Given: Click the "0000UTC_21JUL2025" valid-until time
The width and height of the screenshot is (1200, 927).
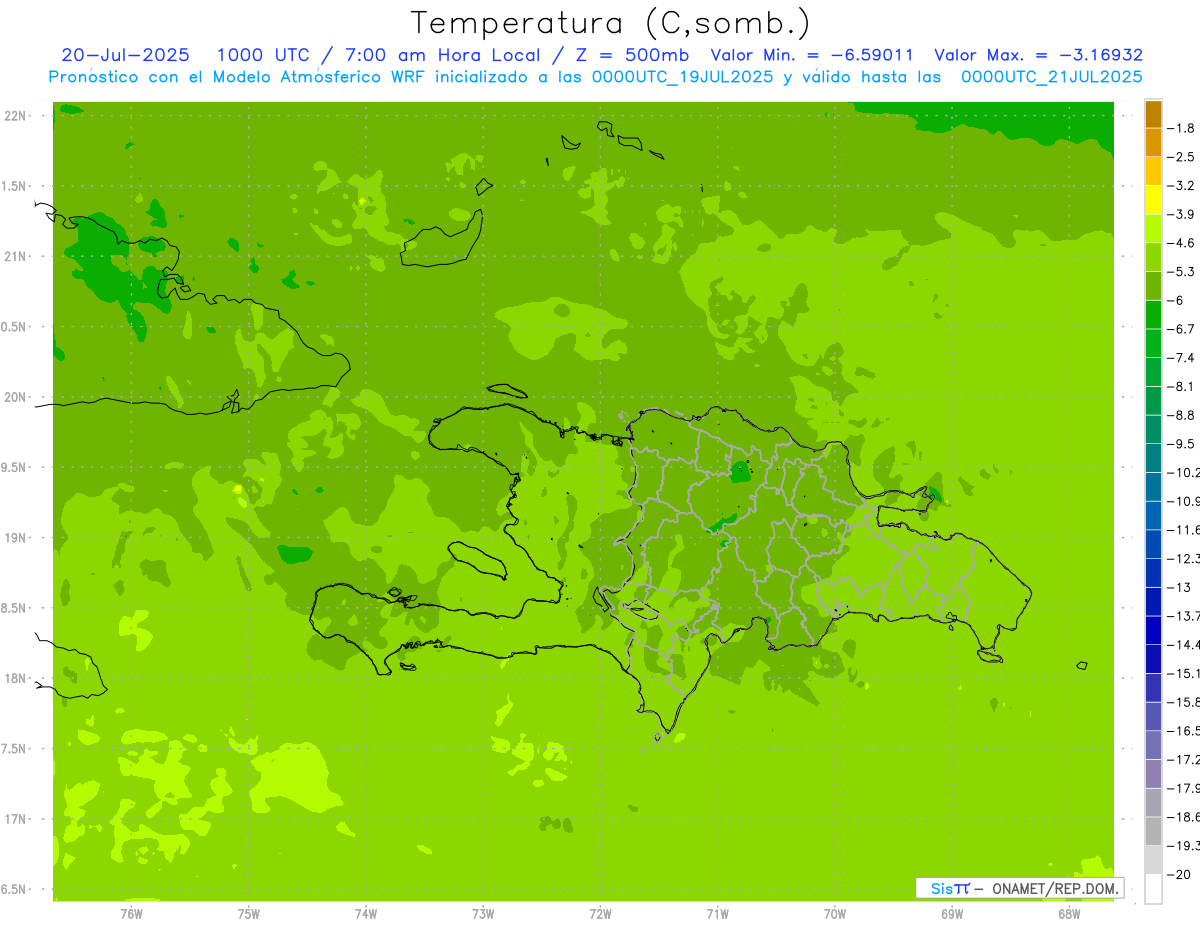Looking at the screenshot, I should click(x=1051, y=77).
